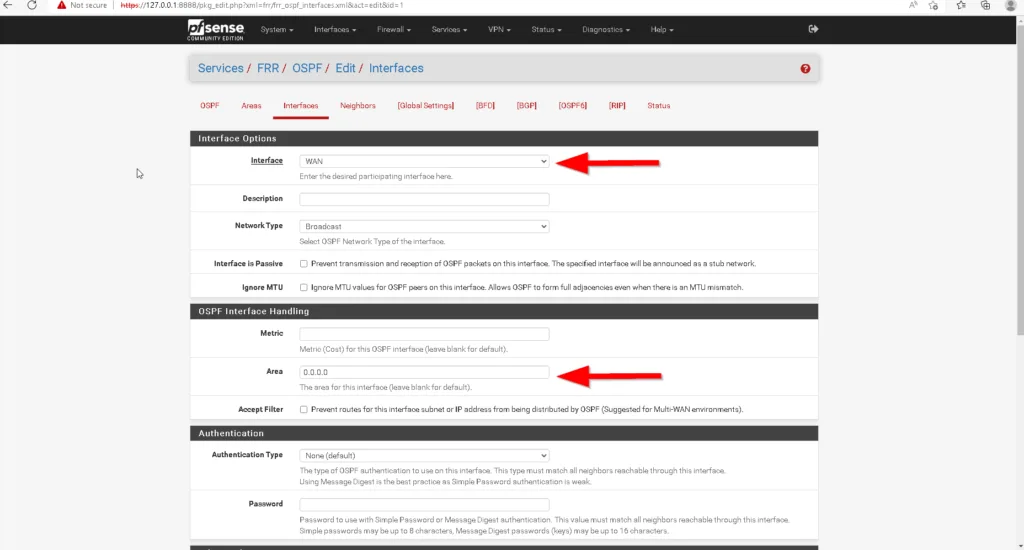
Task: Go to the [BGP] tab
Action: point(526,106)
